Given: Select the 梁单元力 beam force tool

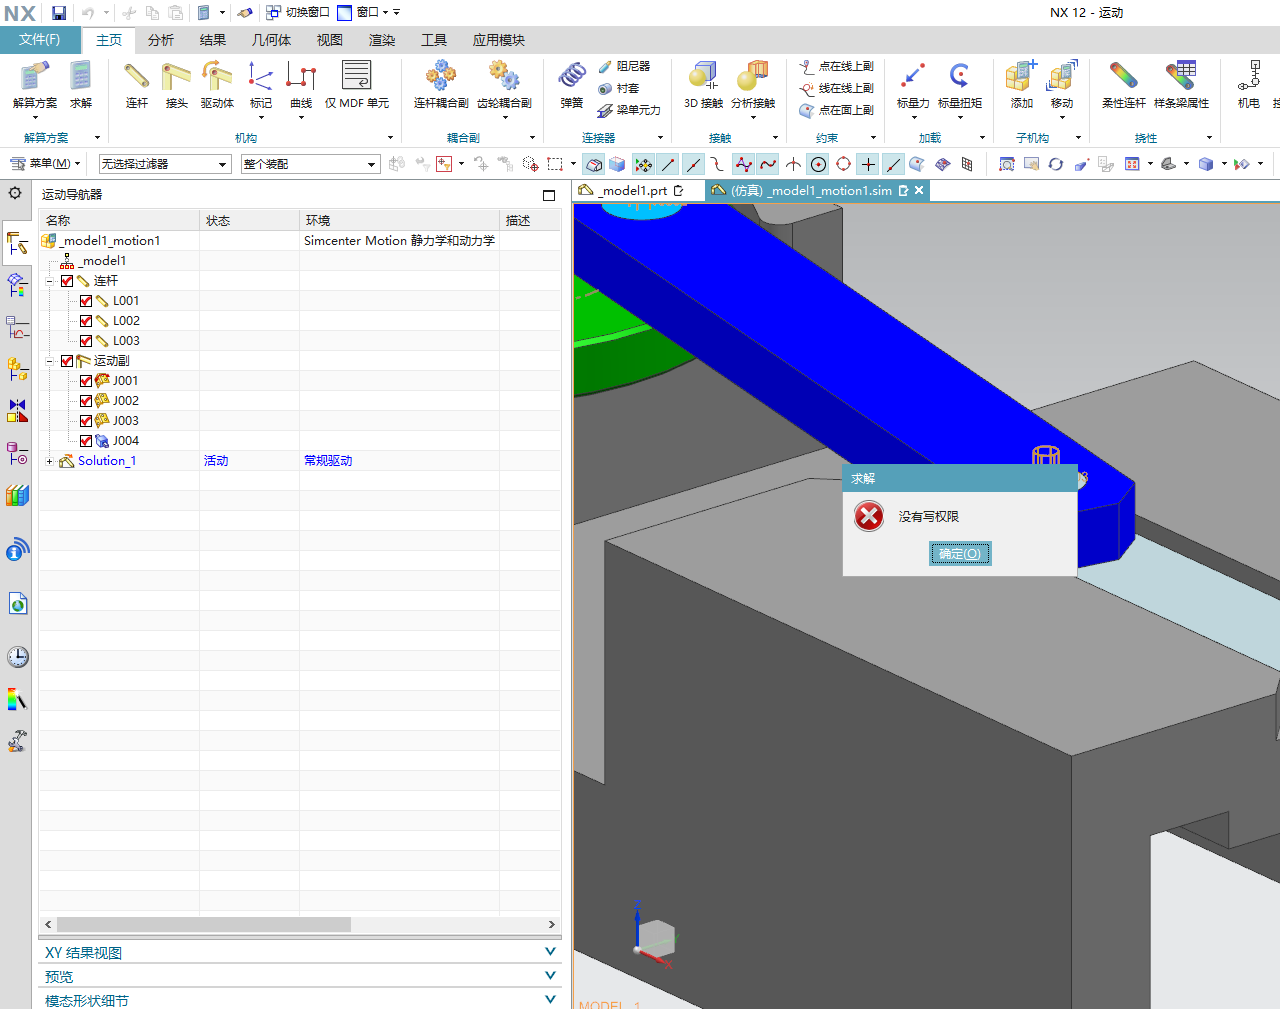Looking at the screenshot, I should click(629, 110).
